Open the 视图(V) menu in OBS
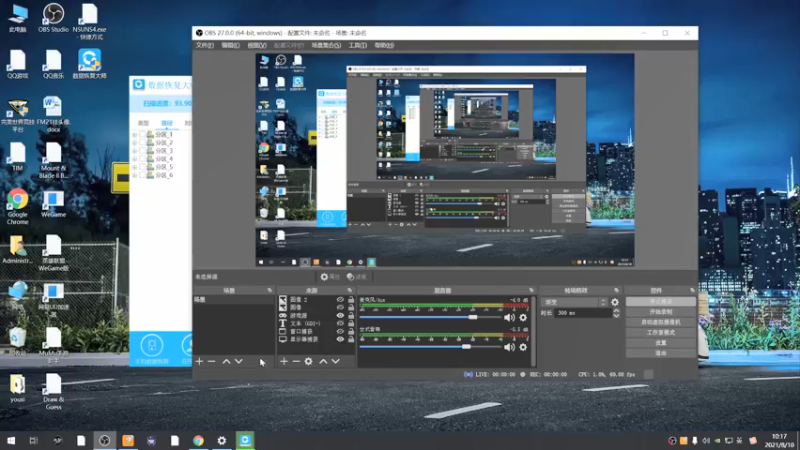 [257, 45]
